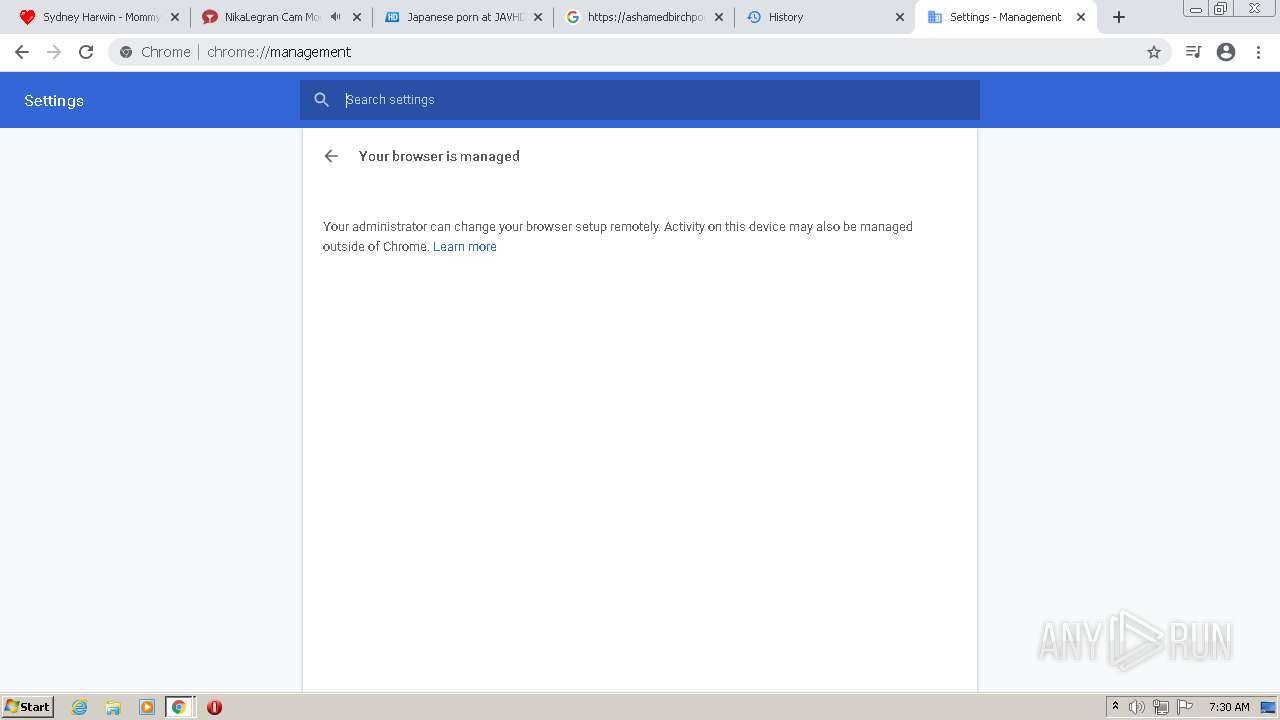
Task: Open the media player taskbar icon
Action: [x=147, y=707]
